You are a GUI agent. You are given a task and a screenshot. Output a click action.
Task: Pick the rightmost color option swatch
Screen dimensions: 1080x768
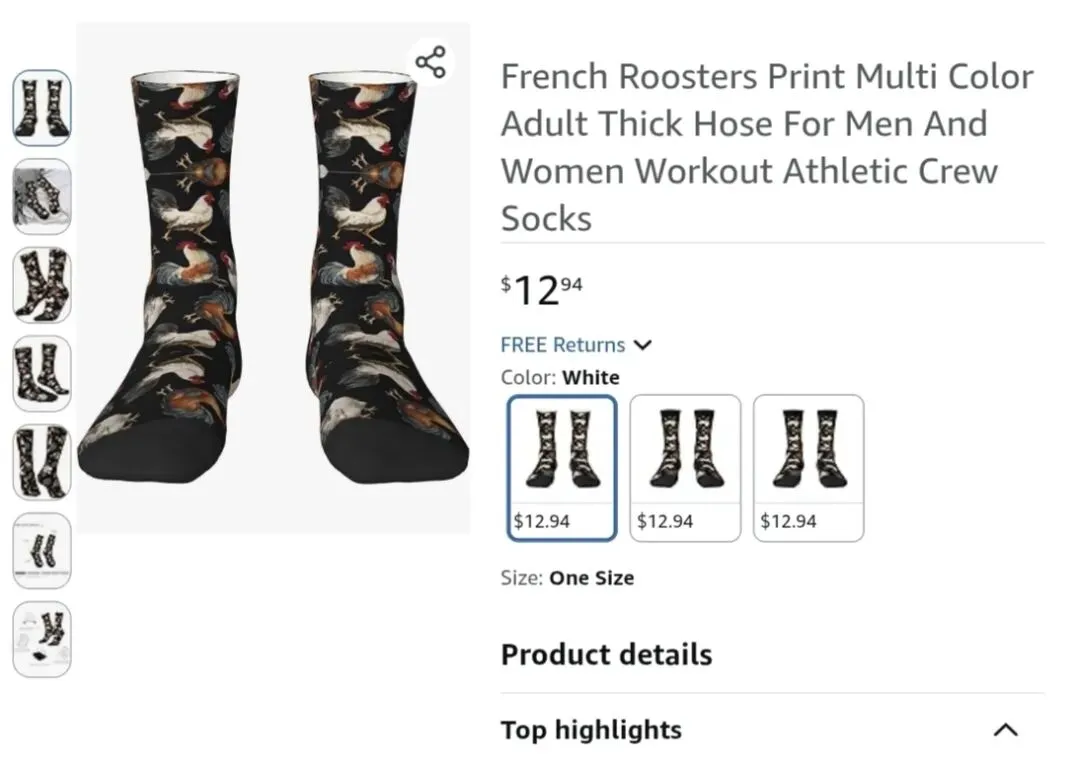pyautogui.click(x=808, y=468)
